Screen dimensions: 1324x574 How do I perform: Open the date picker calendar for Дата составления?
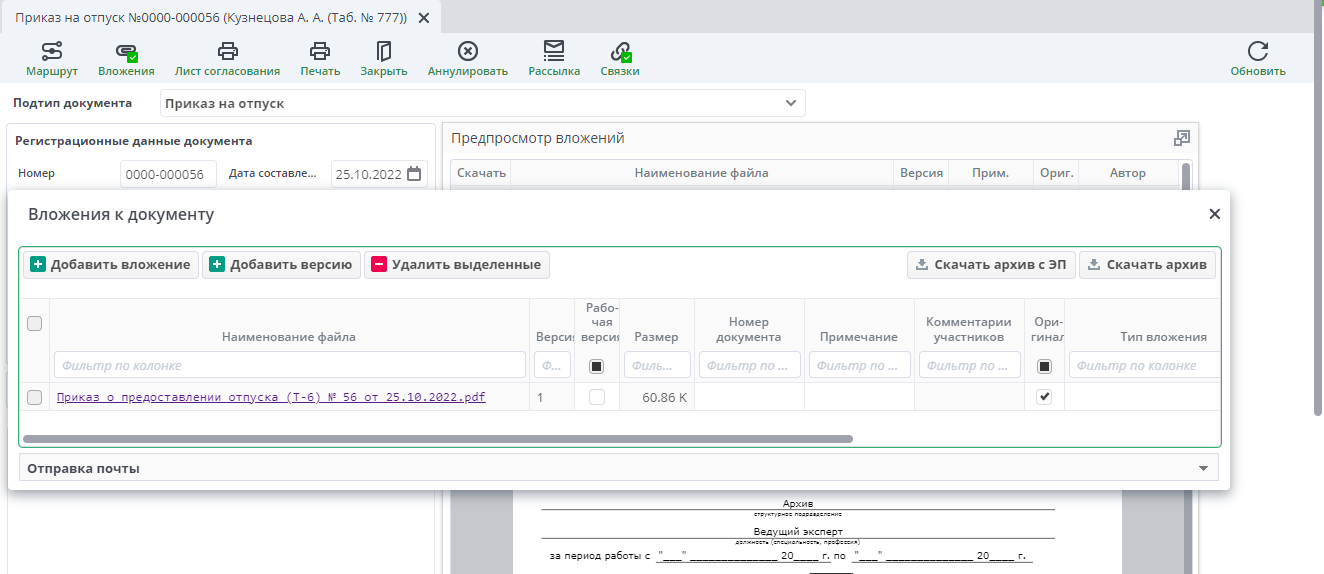[x=414, y=174]
